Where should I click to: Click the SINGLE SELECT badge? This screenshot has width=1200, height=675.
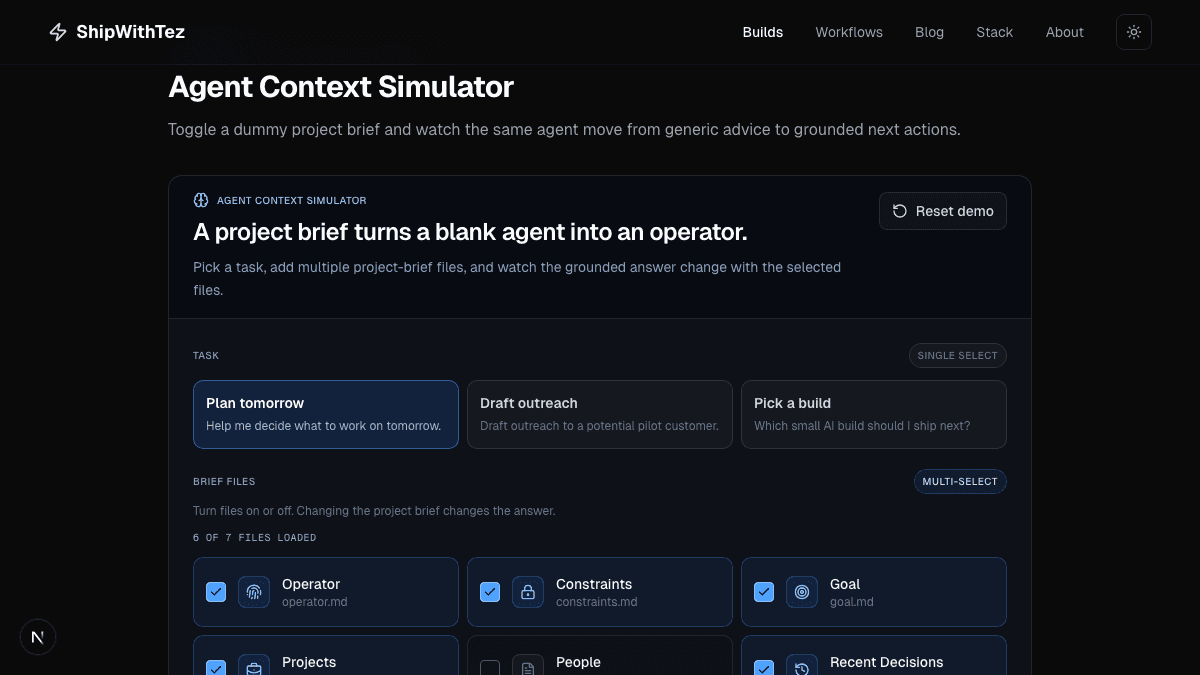click(958, 355)
